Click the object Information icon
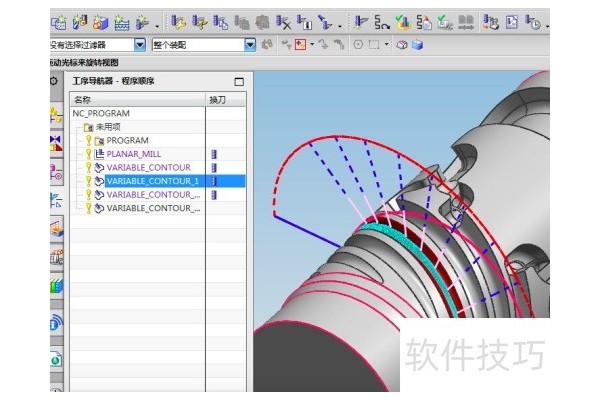This screenshot has height=400, width=600. 304,23
